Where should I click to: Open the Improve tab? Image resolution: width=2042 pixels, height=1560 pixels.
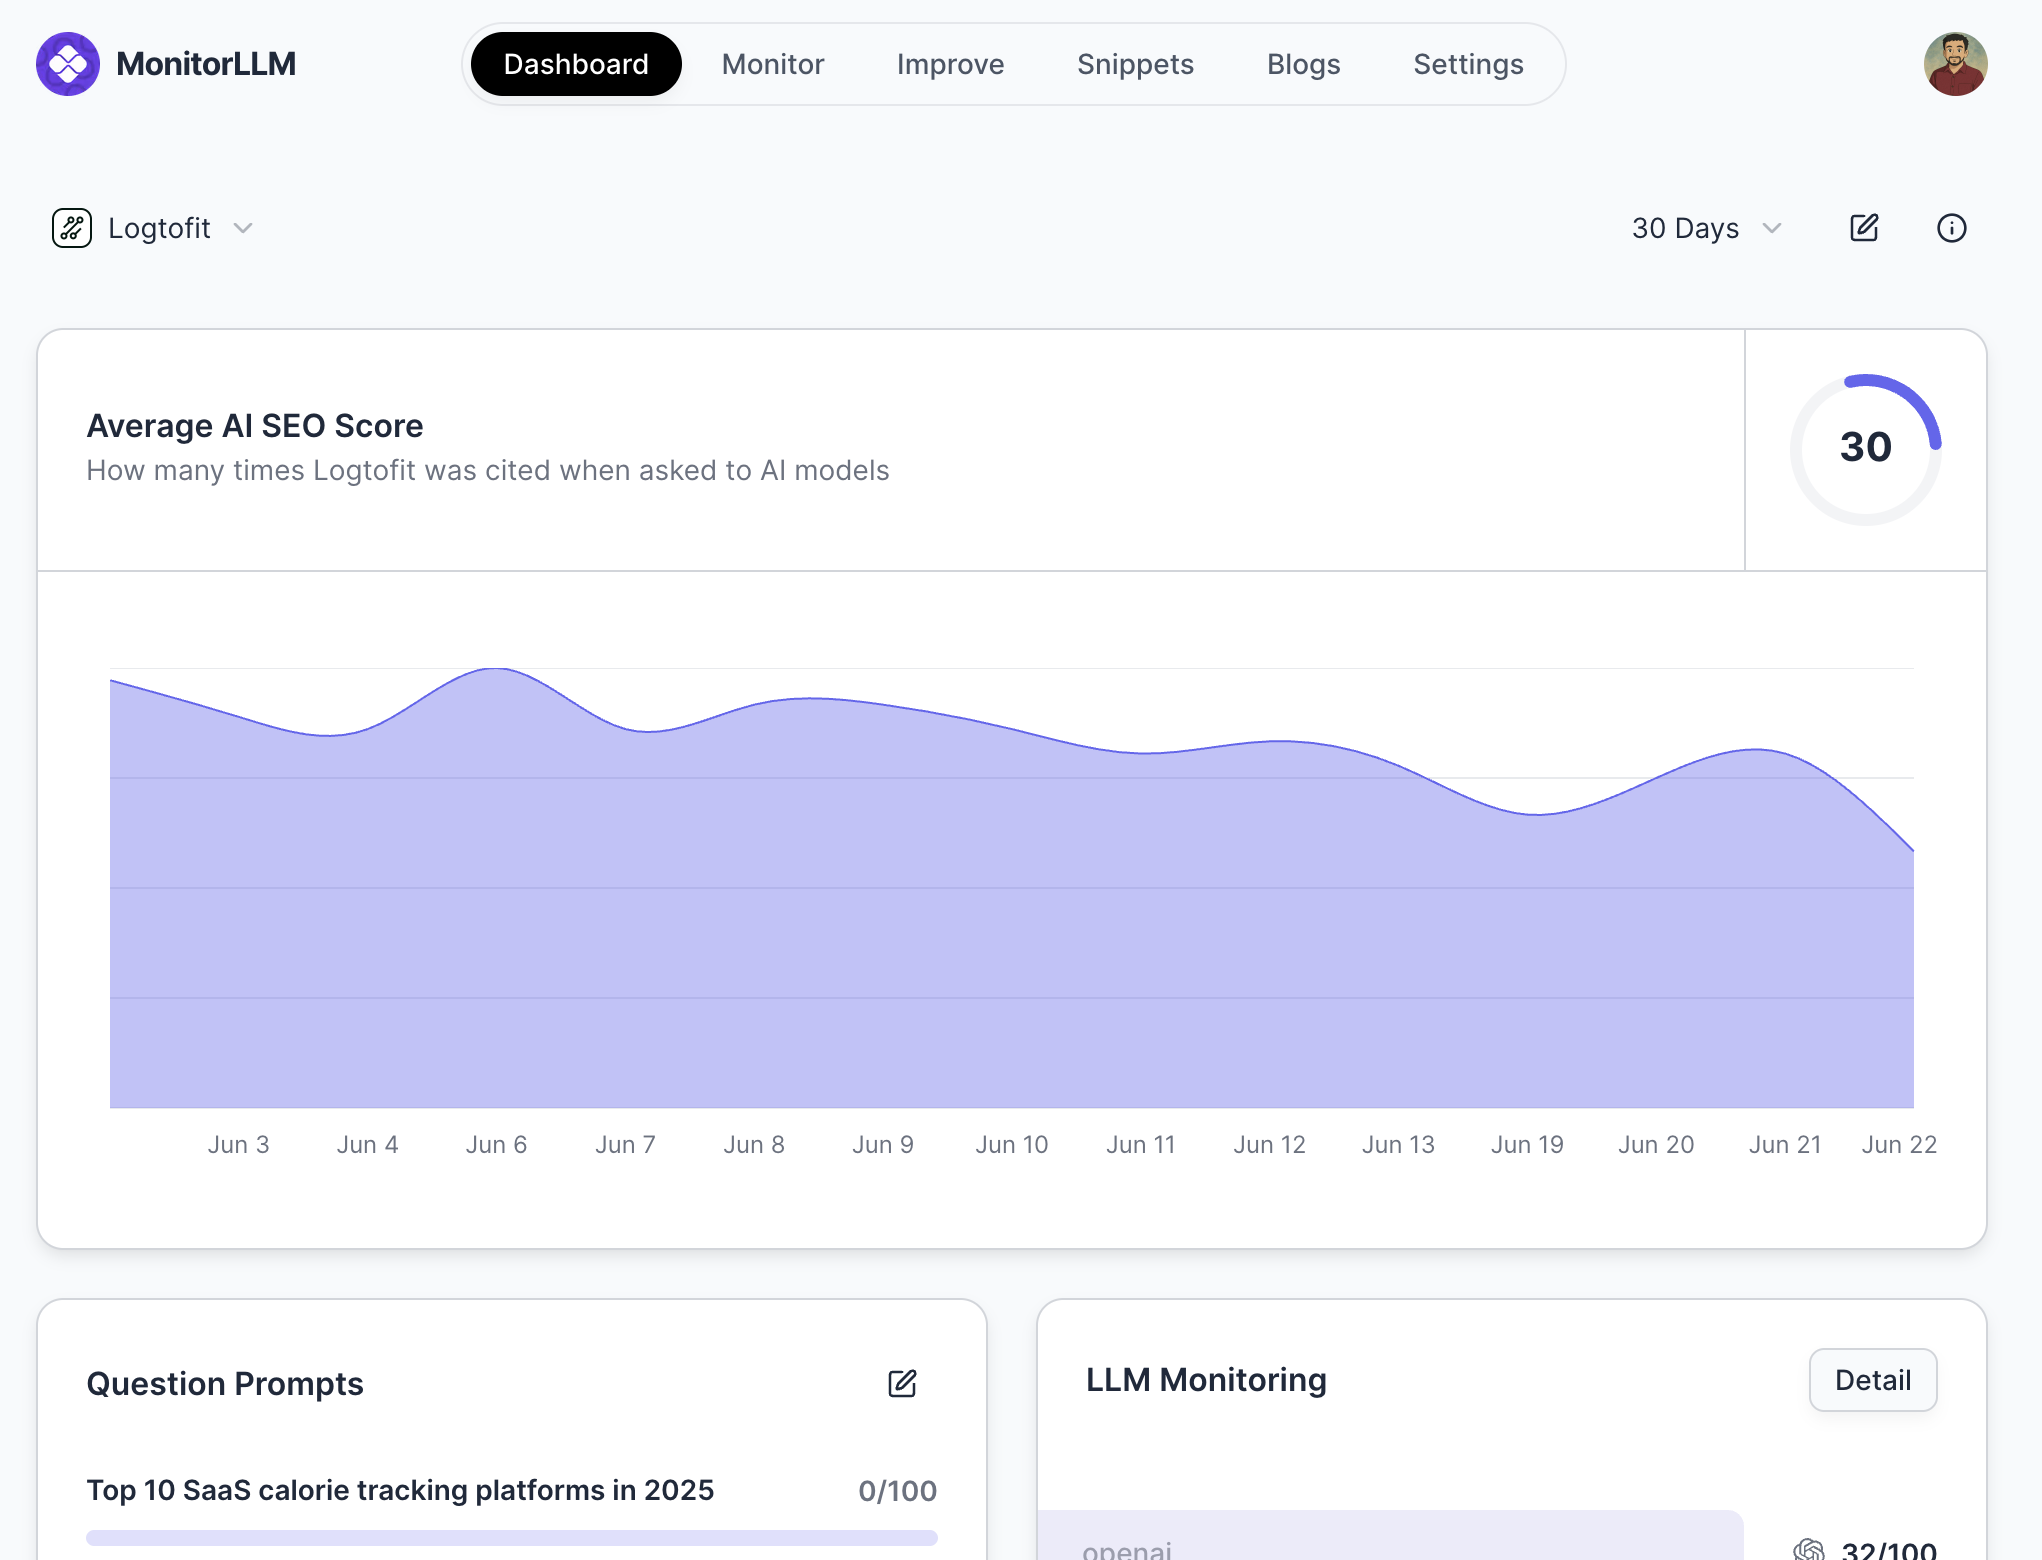950,64
